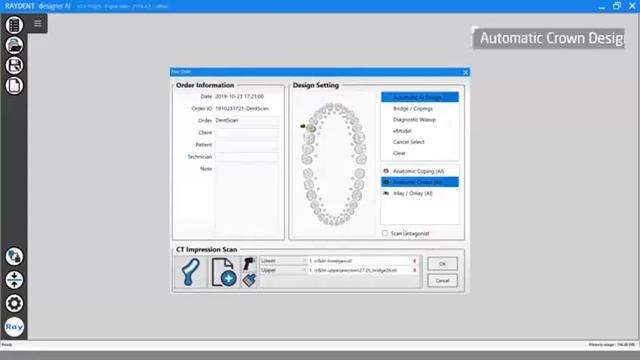
Task: Open the Upper jaw type dropdown
Action: (x=283, y=270)
